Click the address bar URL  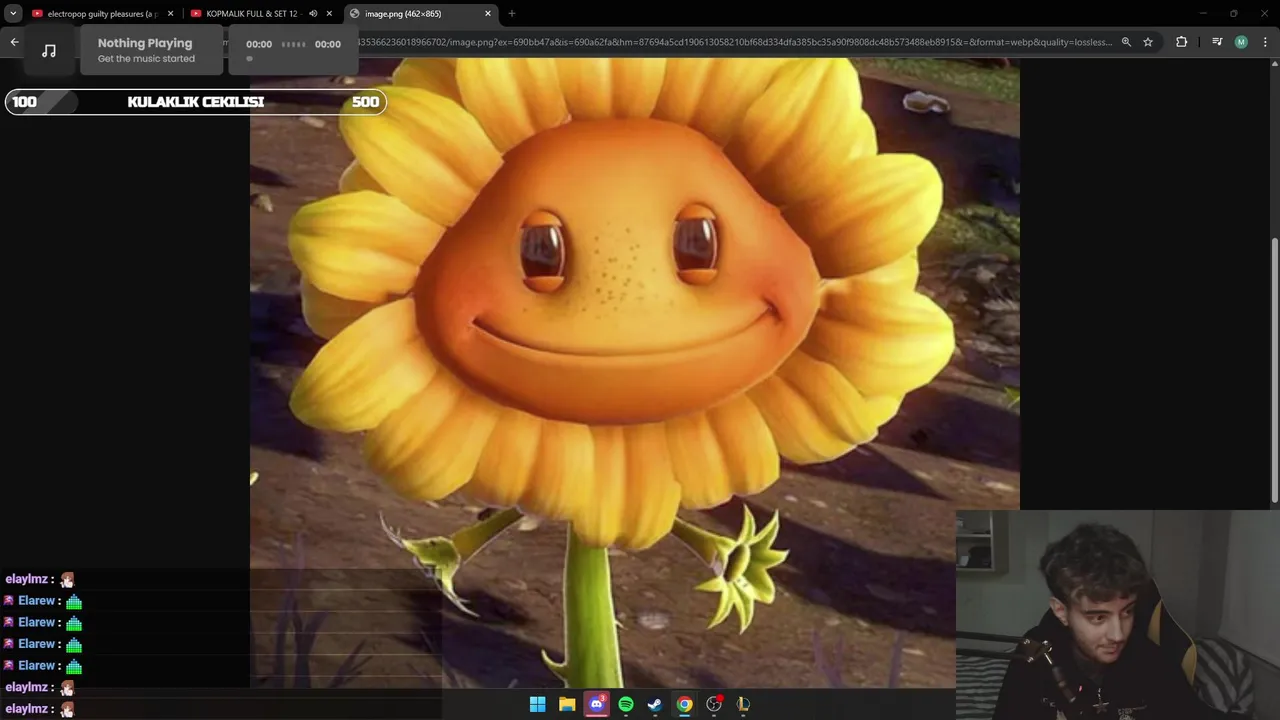[735, 42]
